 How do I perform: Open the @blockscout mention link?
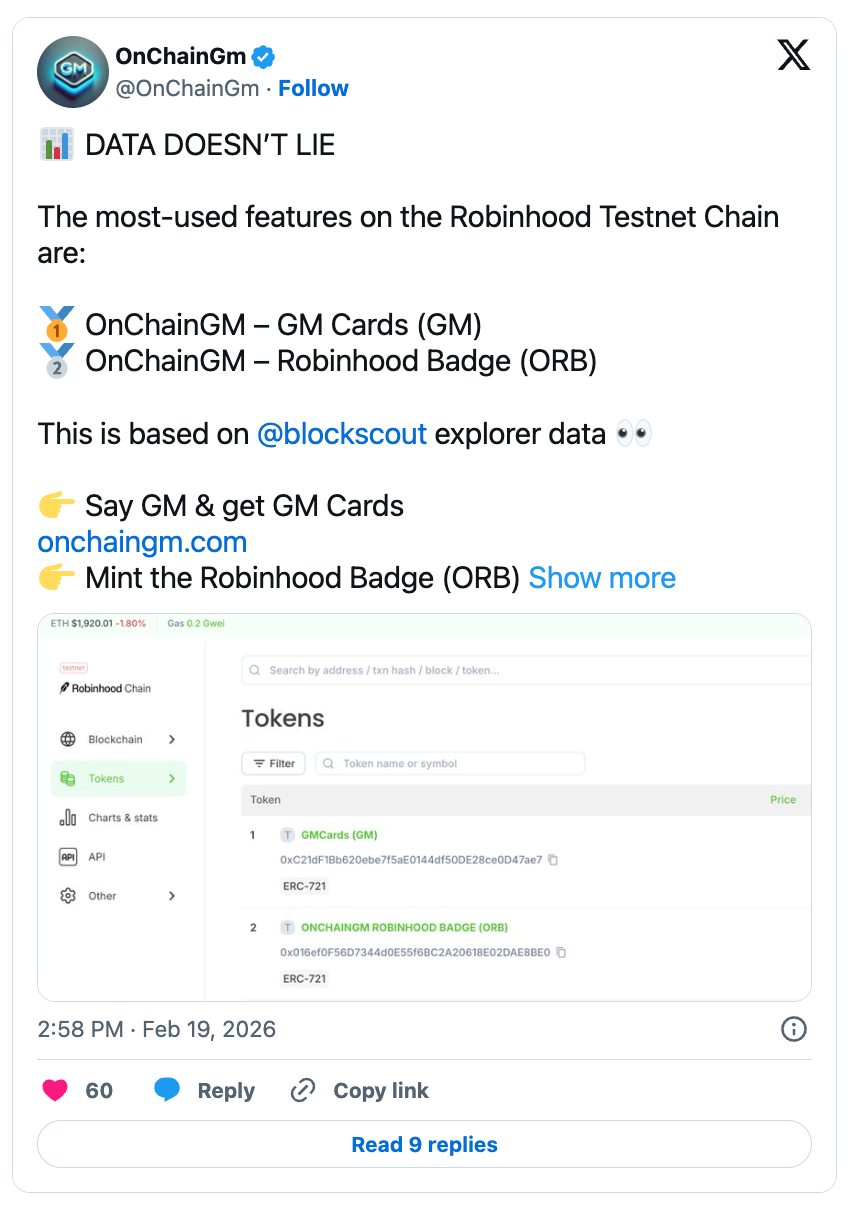click(342, 434)
